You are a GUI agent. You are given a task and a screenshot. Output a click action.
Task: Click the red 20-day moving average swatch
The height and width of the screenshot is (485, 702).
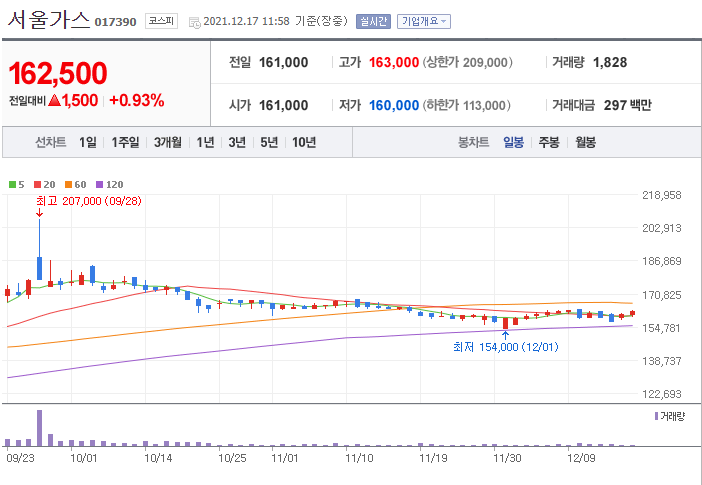[38, 185]
